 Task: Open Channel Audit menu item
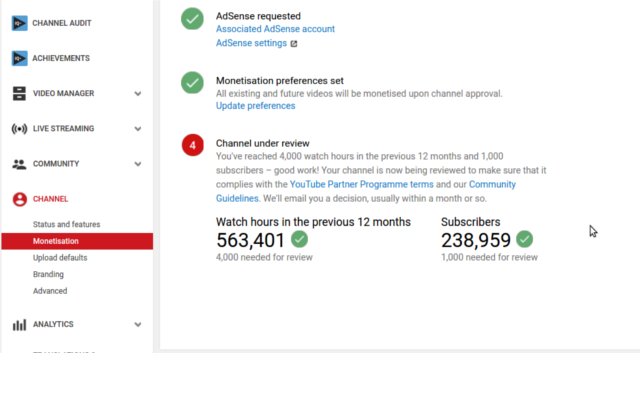(x=62, y=23)
